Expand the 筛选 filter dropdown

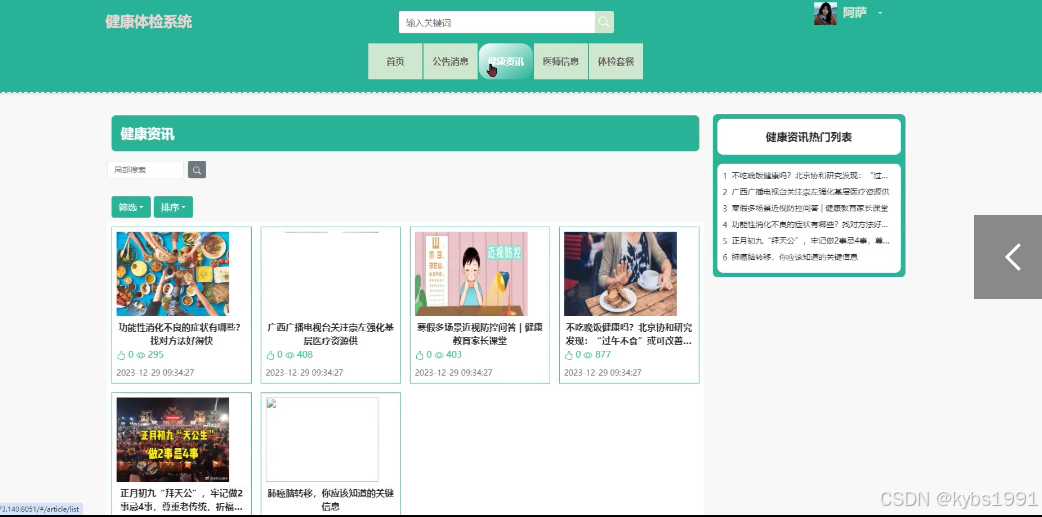pos(131,207)
